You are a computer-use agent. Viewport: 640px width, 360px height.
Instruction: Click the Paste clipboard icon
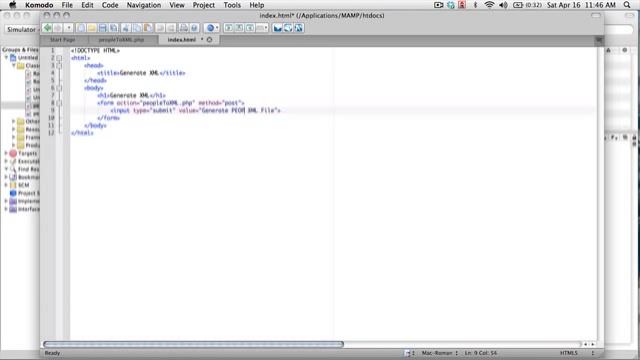pos(148,28)
